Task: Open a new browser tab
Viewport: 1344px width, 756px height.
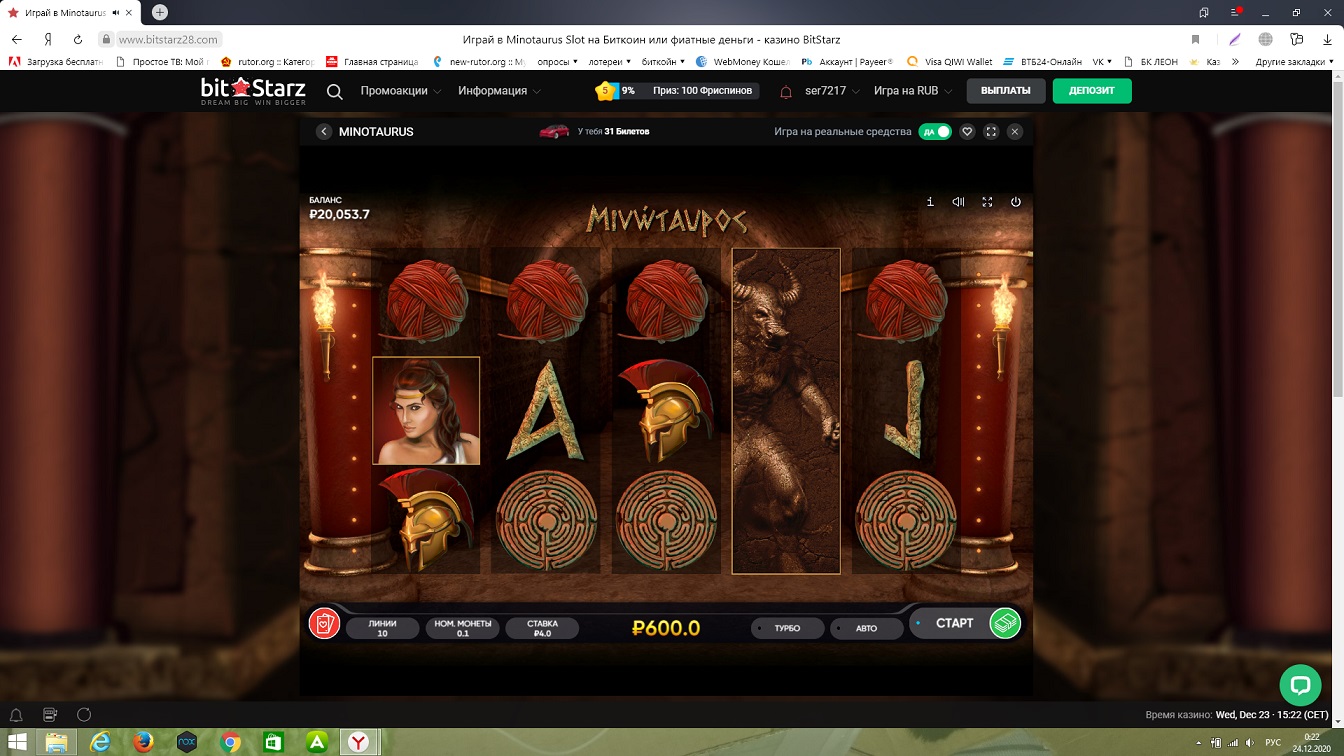Action: [160, 12]
